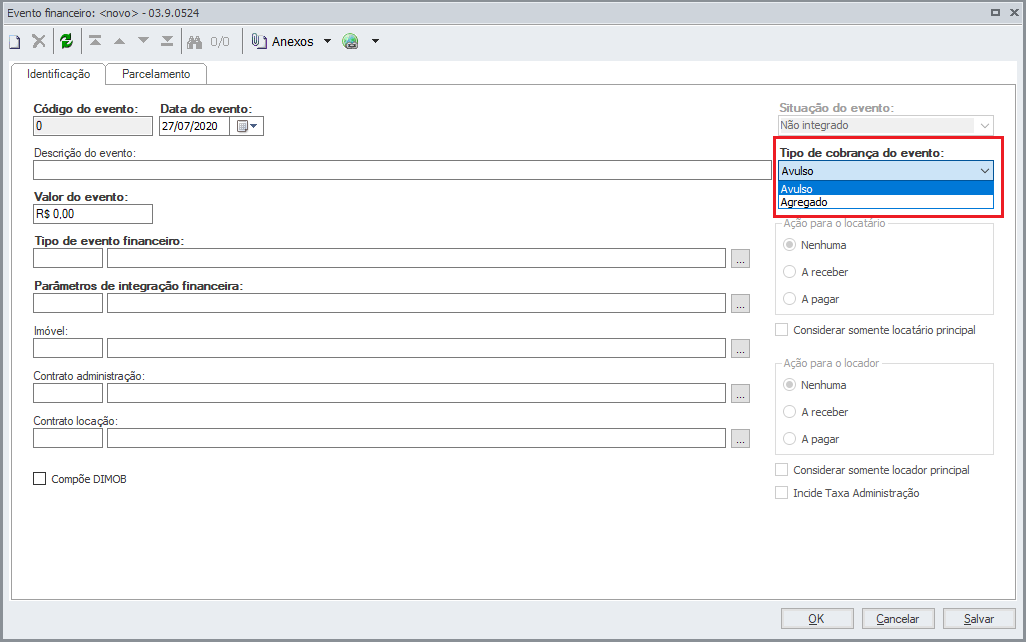
Task: Close the Evento financeiro window
Action: point(1014,12)
